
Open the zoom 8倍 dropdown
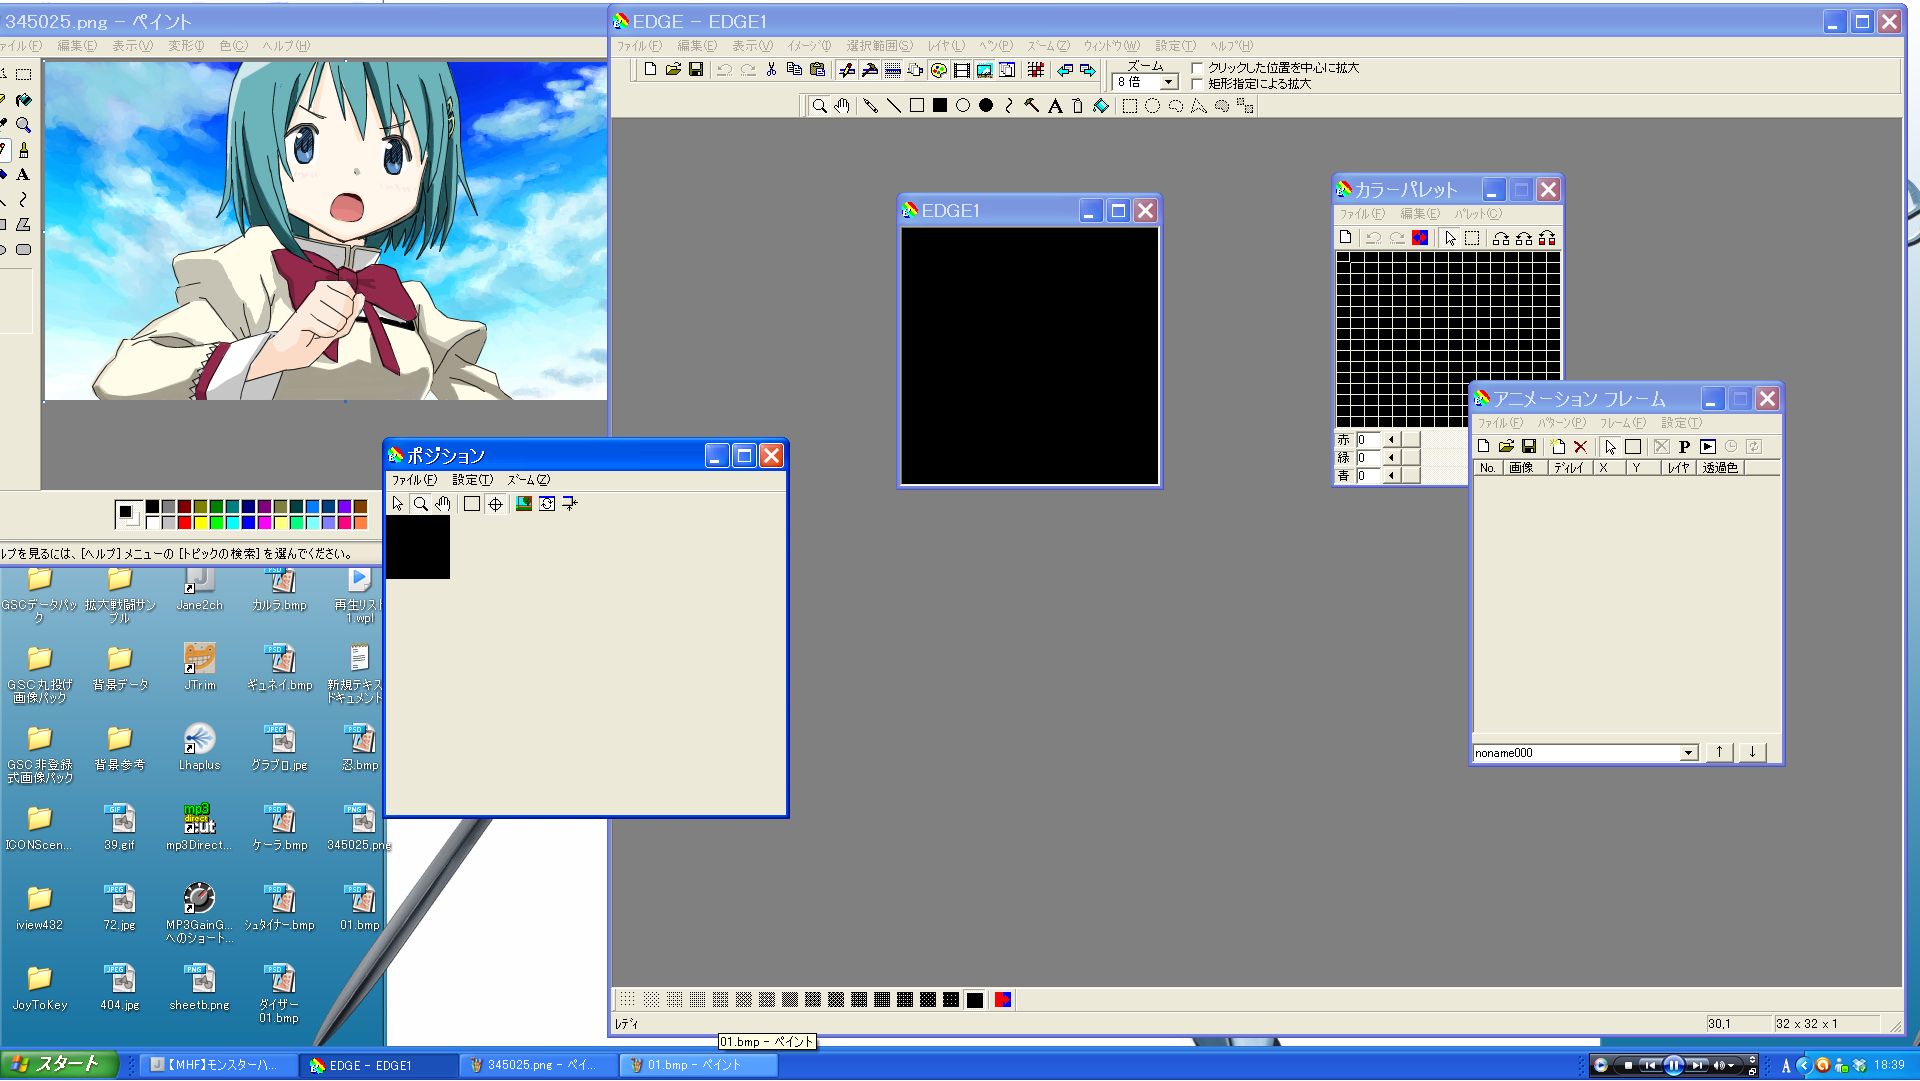[1168, 83]
